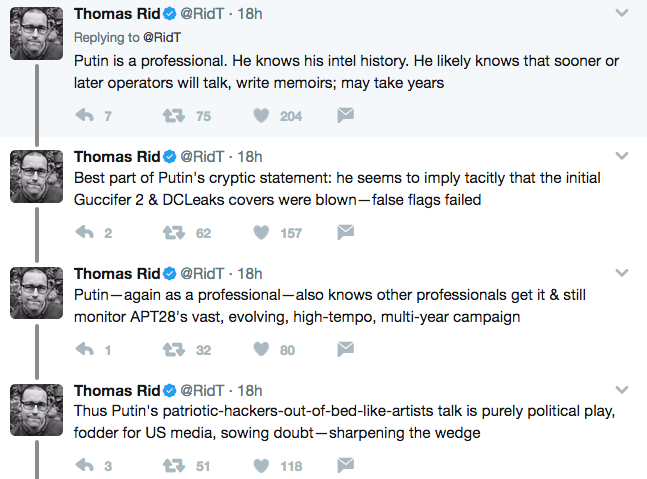647x479 pixels.
Task: Like the tweet with 157 likes
Action: [x=261, y=233]
